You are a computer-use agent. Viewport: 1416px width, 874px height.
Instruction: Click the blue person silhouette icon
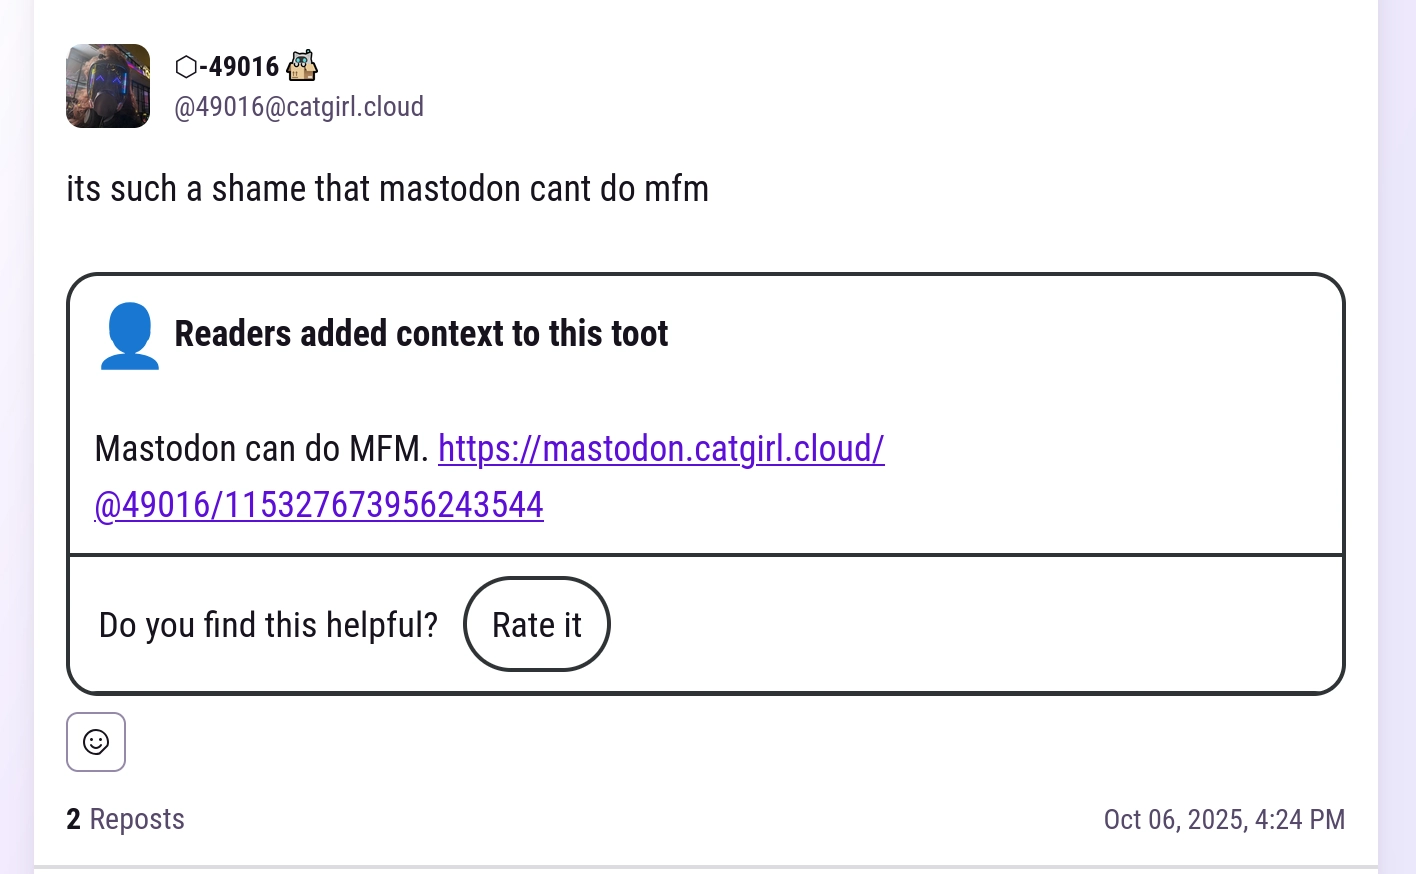(x=129, y=336)
